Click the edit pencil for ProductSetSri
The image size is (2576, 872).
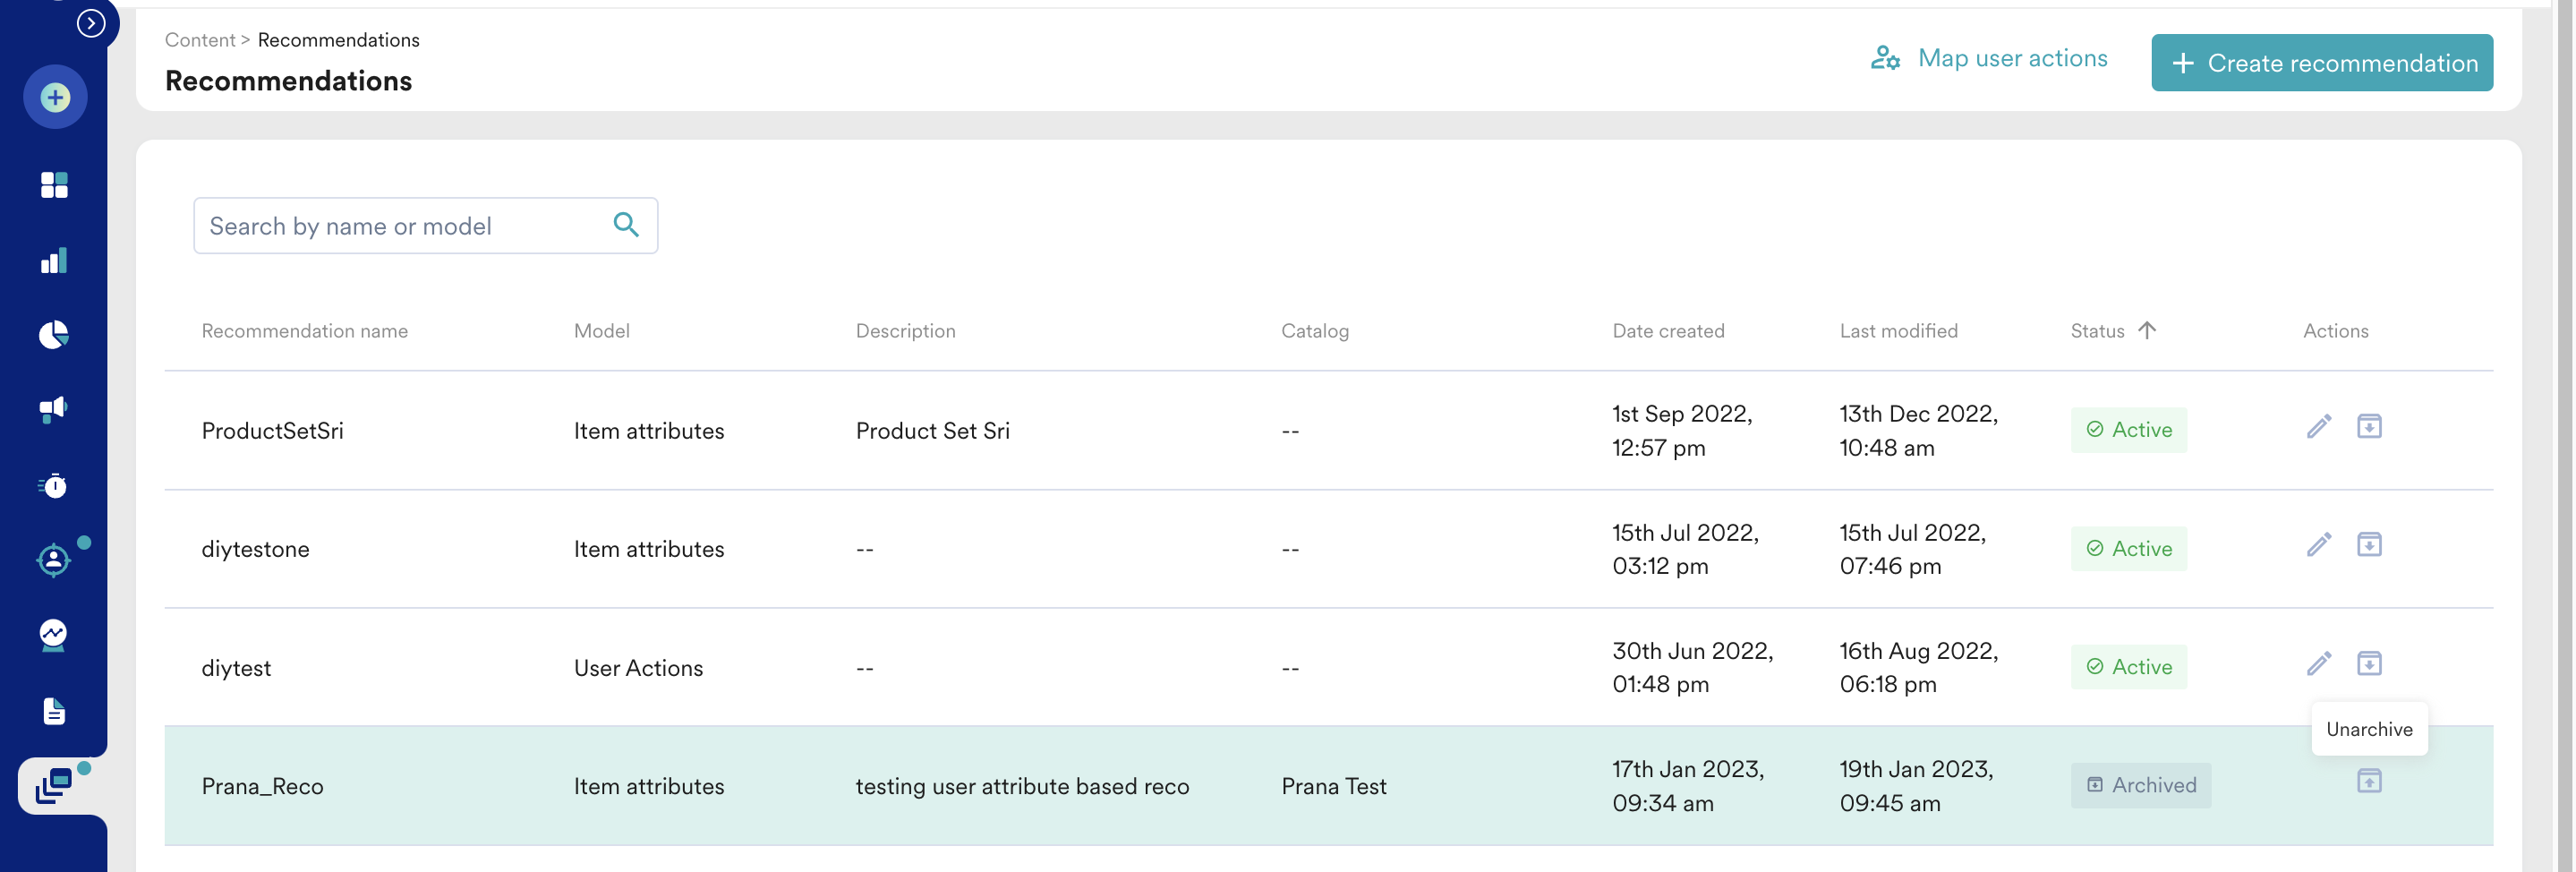2318,427
